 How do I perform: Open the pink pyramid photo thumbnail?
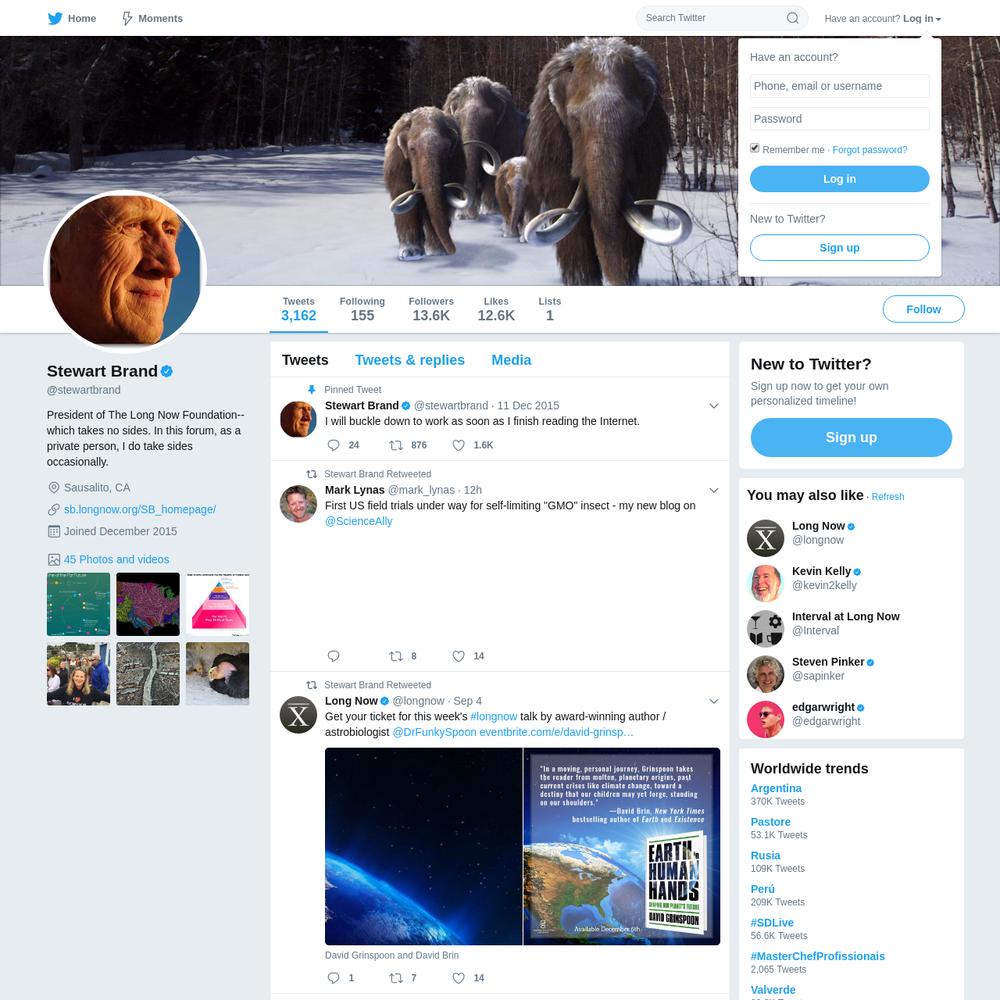coord(217,604)
